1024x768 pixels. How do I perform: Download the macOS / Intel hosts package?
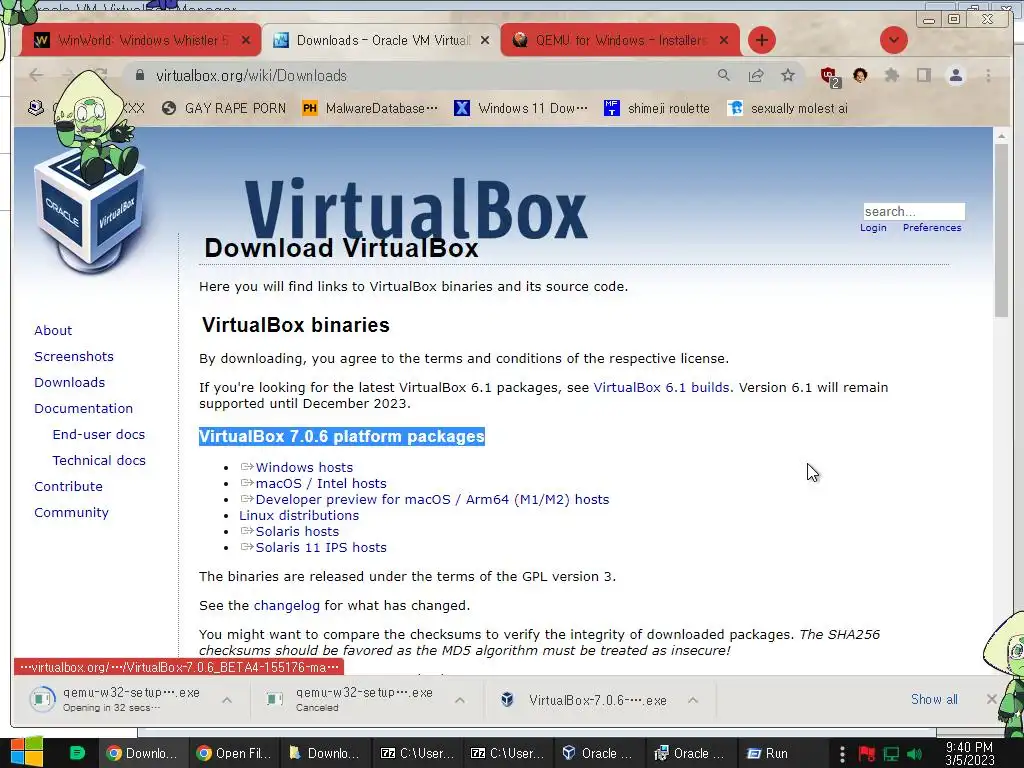321,483
